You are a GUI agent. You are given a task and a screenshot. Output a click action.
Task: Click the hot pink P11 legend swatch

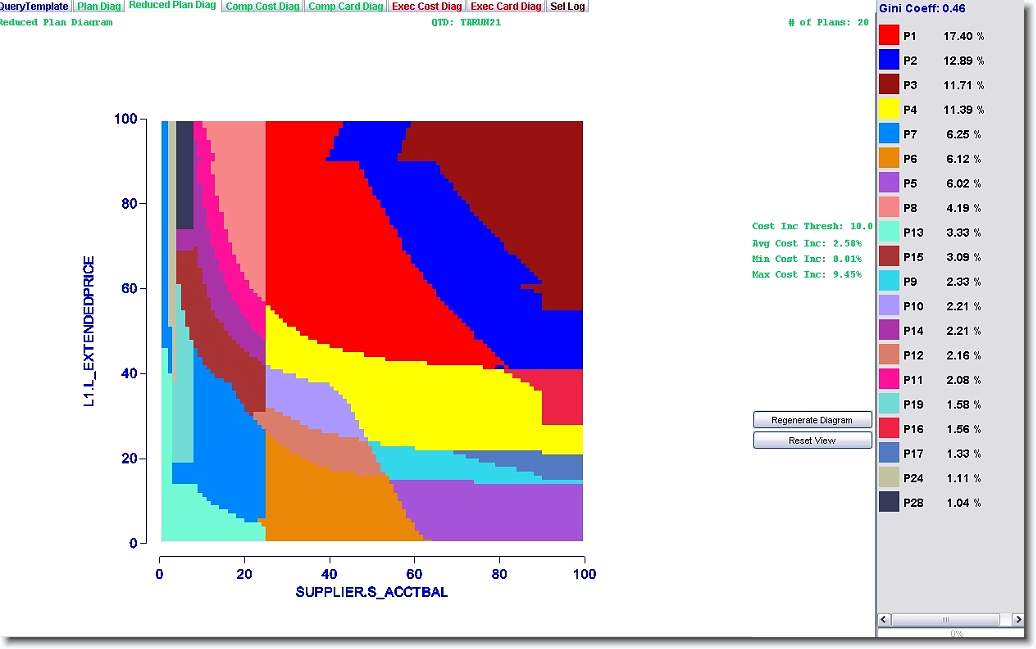889,380
